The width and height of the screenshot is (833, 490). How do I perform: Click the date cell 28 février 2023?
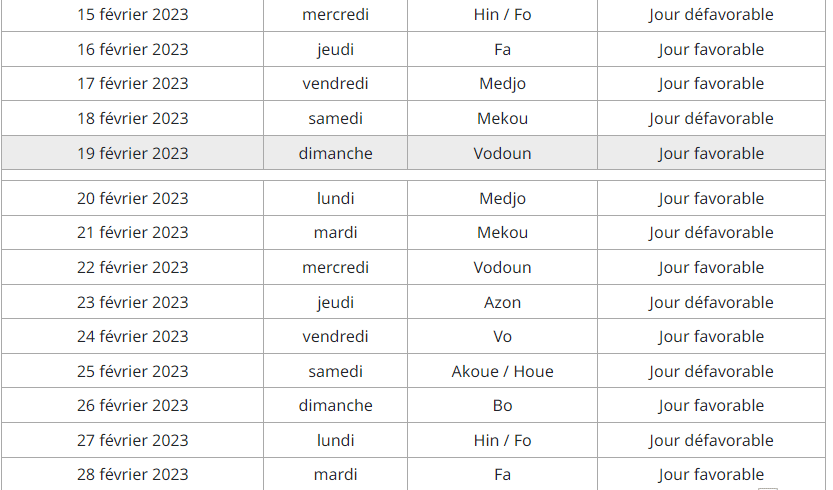[x=133, y=474]
